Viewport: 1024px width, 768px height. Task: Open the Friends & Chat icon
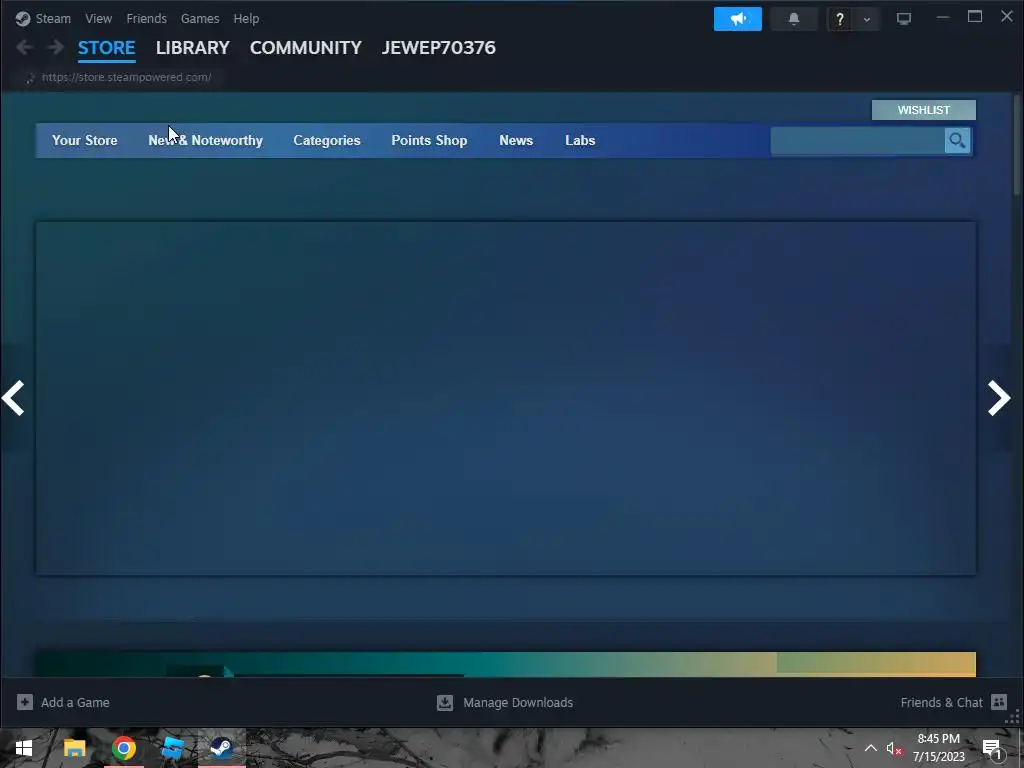tap(999, 702)
